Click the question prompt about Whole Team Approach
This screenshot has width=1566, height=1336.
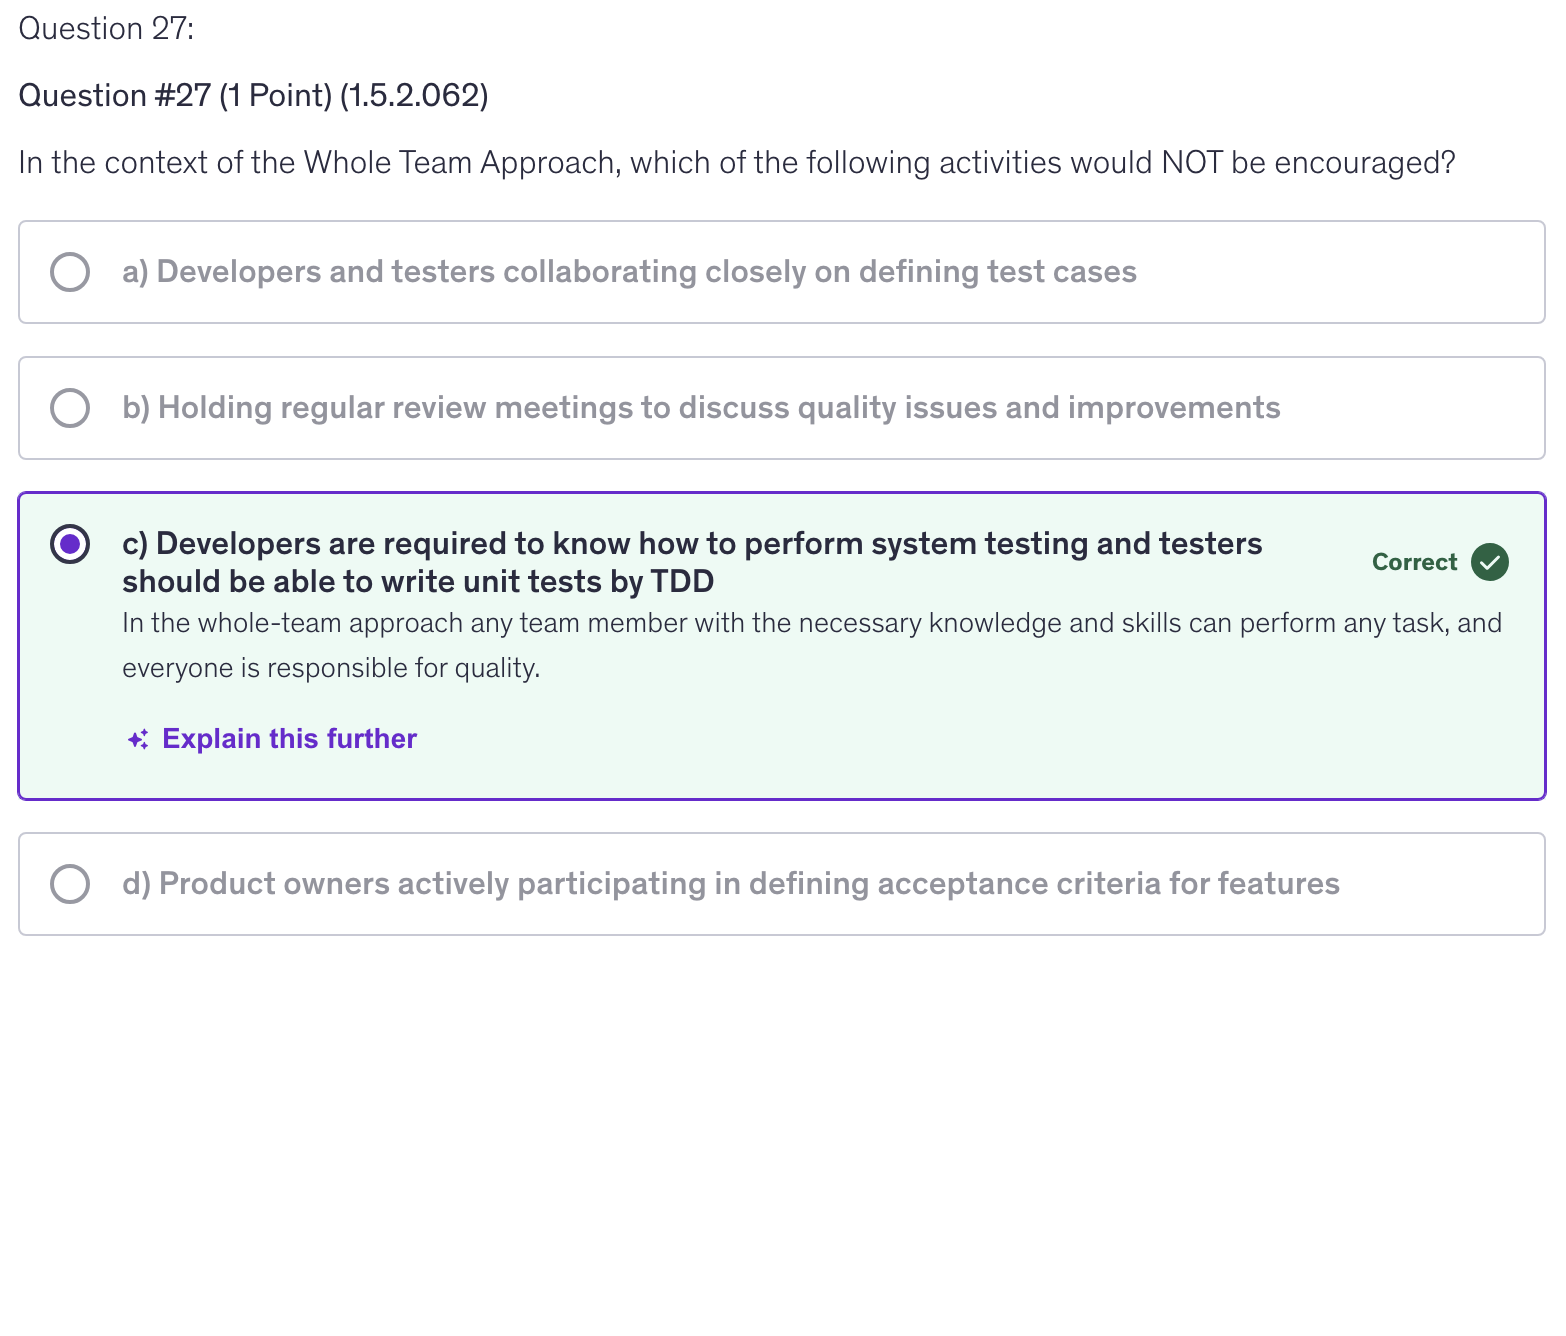[737, 162]
